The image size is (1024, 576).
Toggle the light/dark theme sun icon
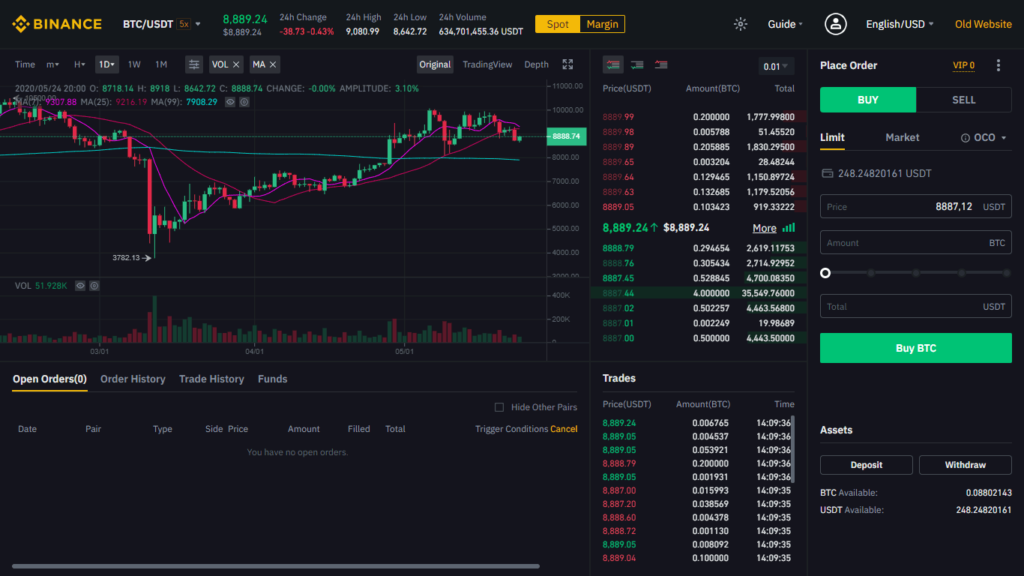pos(740,24)
